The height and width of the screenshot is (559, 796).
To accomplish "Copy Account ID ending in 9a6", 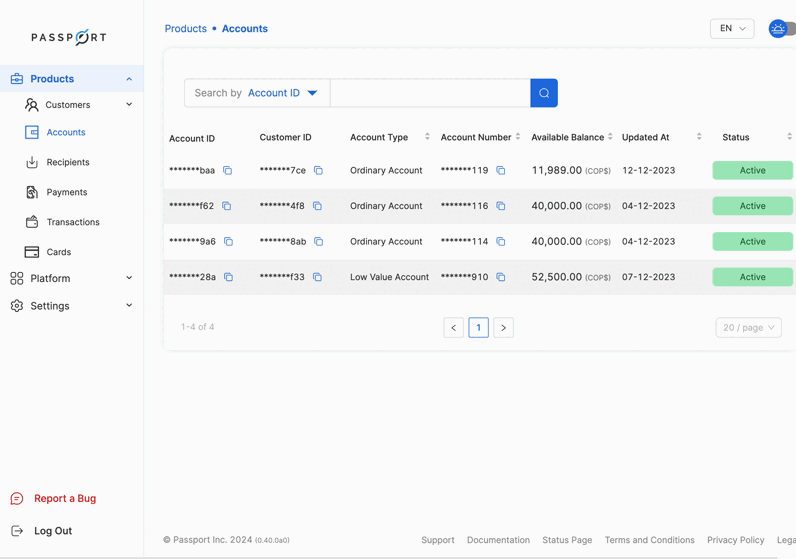I will coord(228,242).
